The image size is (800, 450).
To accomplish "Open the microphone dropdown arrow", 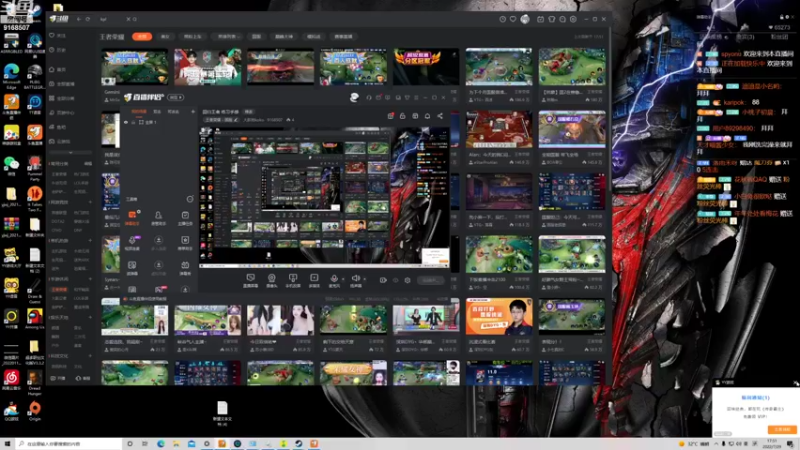I will (342, 279).
